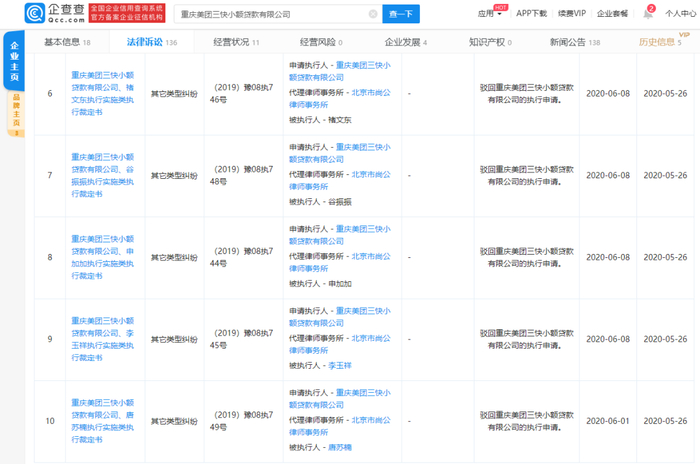The width and height of the screenshot is (700, 464).
Task: Click APP下载 link
Action: pos(531,13)
